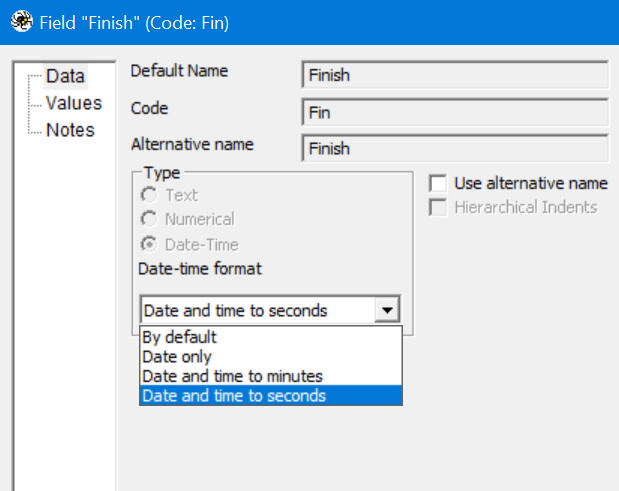The width and height of the screenshot is (619, 491).
Task: Click the Alternative name field
Action: coord(455,149)
